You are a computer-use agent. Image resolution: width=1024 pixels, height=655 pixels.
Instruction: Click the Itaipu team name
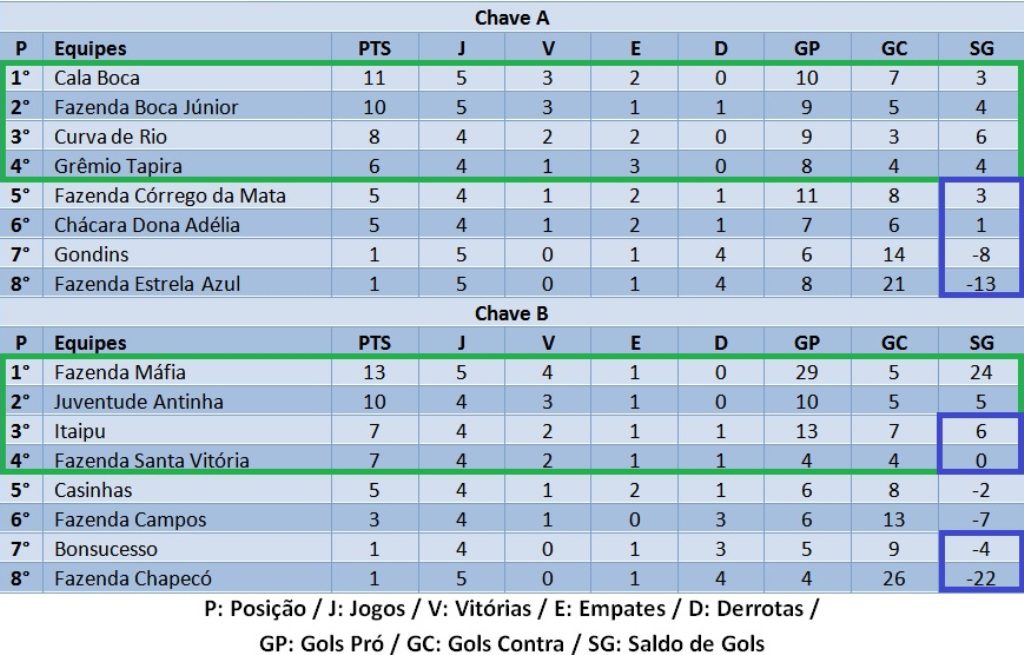[x=80, y=431]
